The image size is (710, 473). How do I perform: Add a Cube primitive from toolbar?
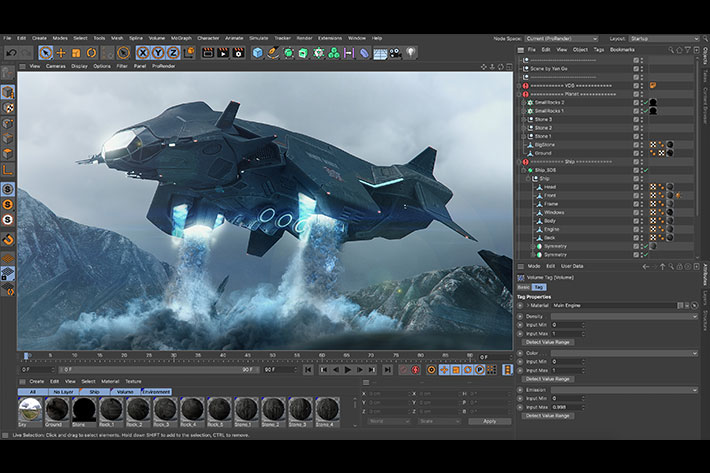click(257, 52)
